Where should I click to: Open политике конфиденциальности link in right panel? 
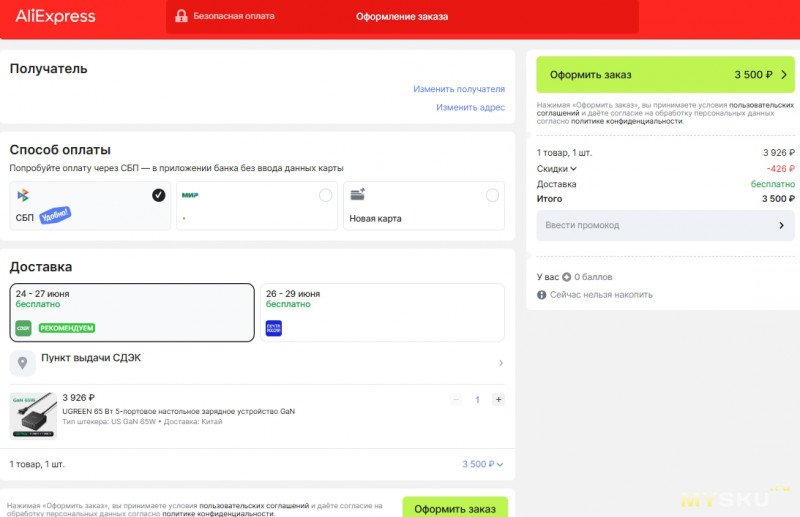click(626, 121)
